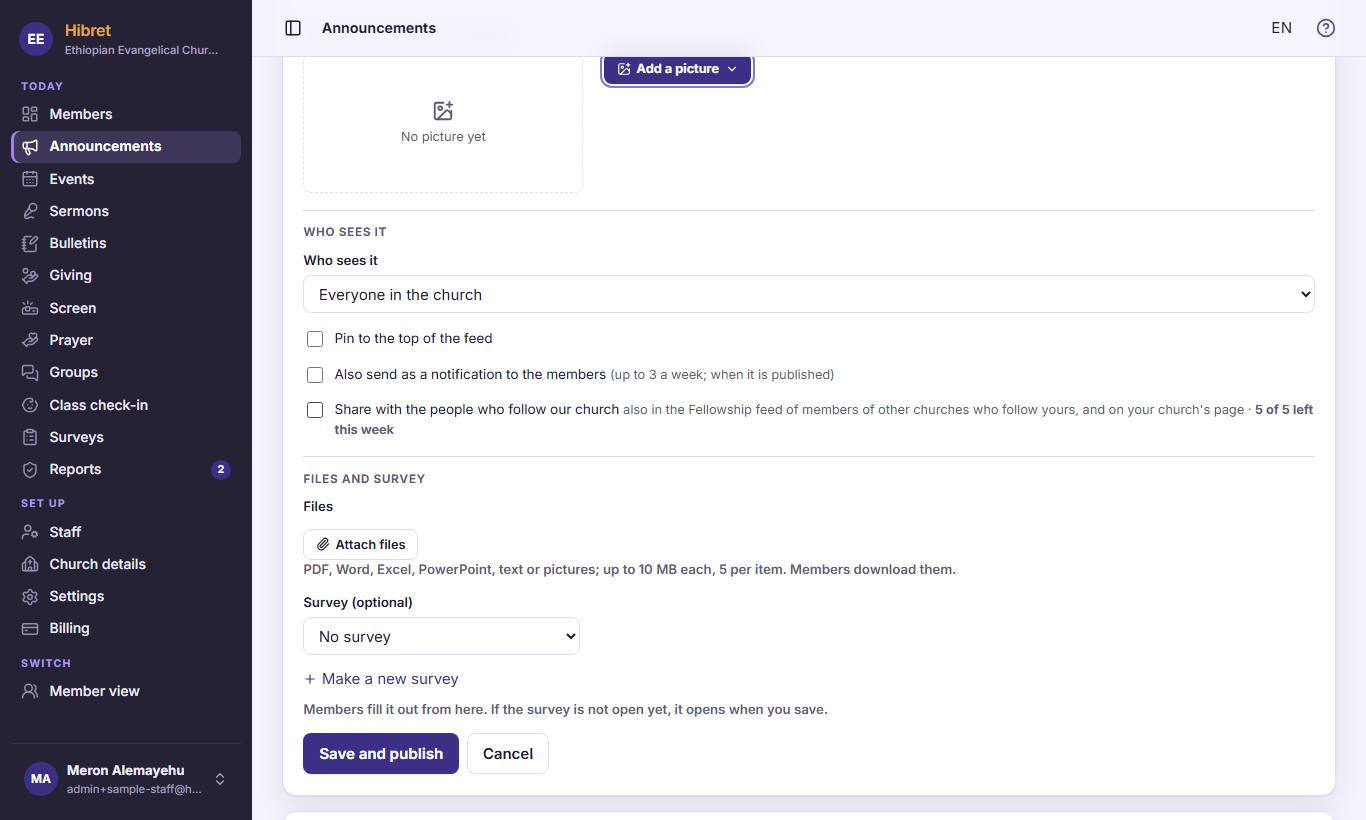Click the Class check-in icon
1366x820 pixels.
pyautogui.click(x=30, y=405)
